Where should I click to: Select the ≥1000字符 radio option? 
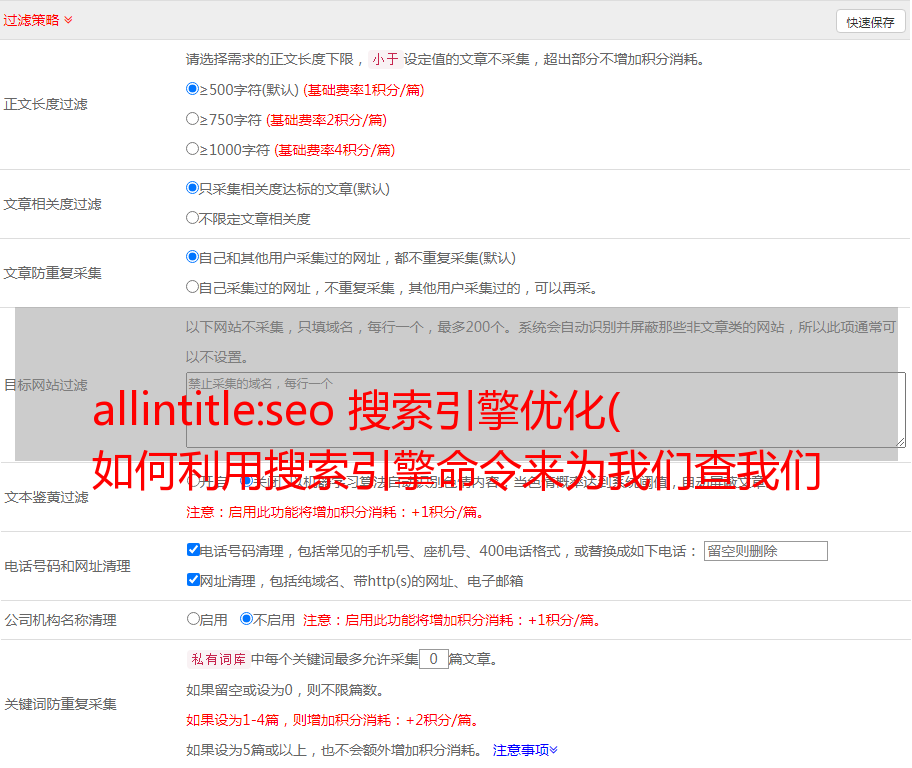click(192, 148)
